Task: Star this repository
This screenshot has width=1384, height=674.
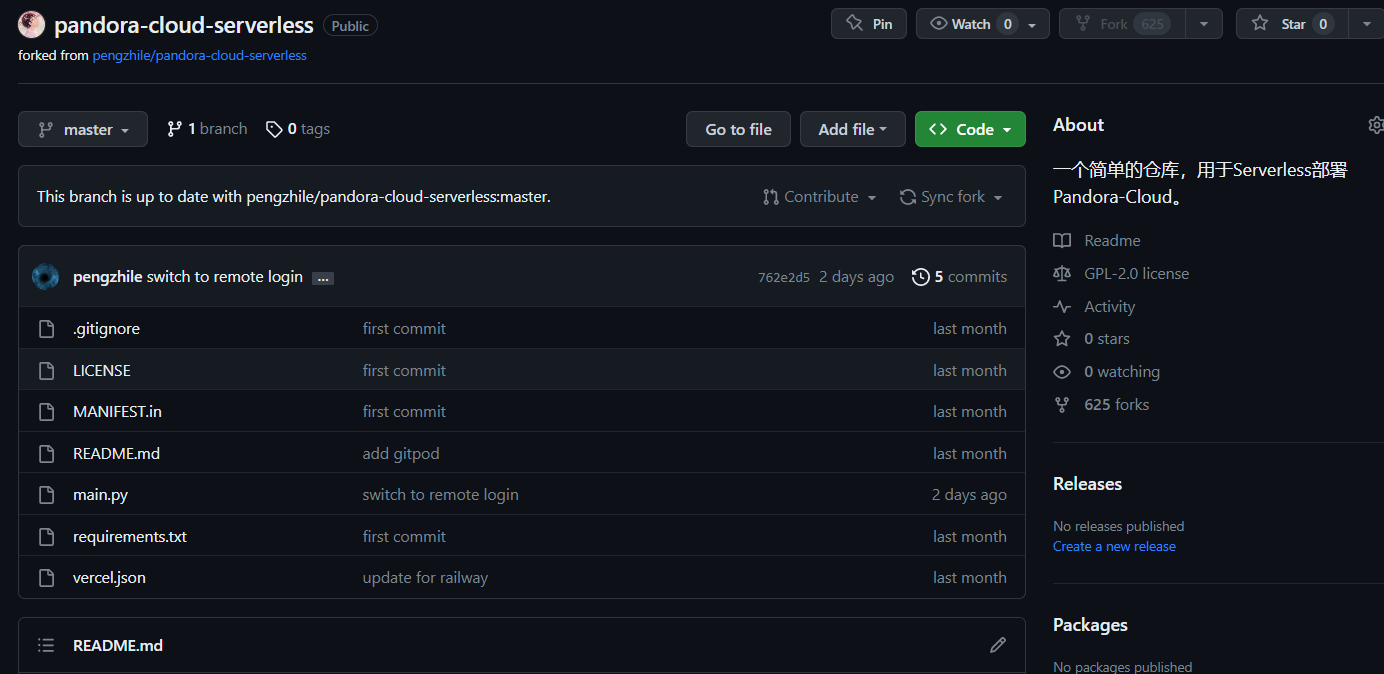Action: tap(1292, 24)
